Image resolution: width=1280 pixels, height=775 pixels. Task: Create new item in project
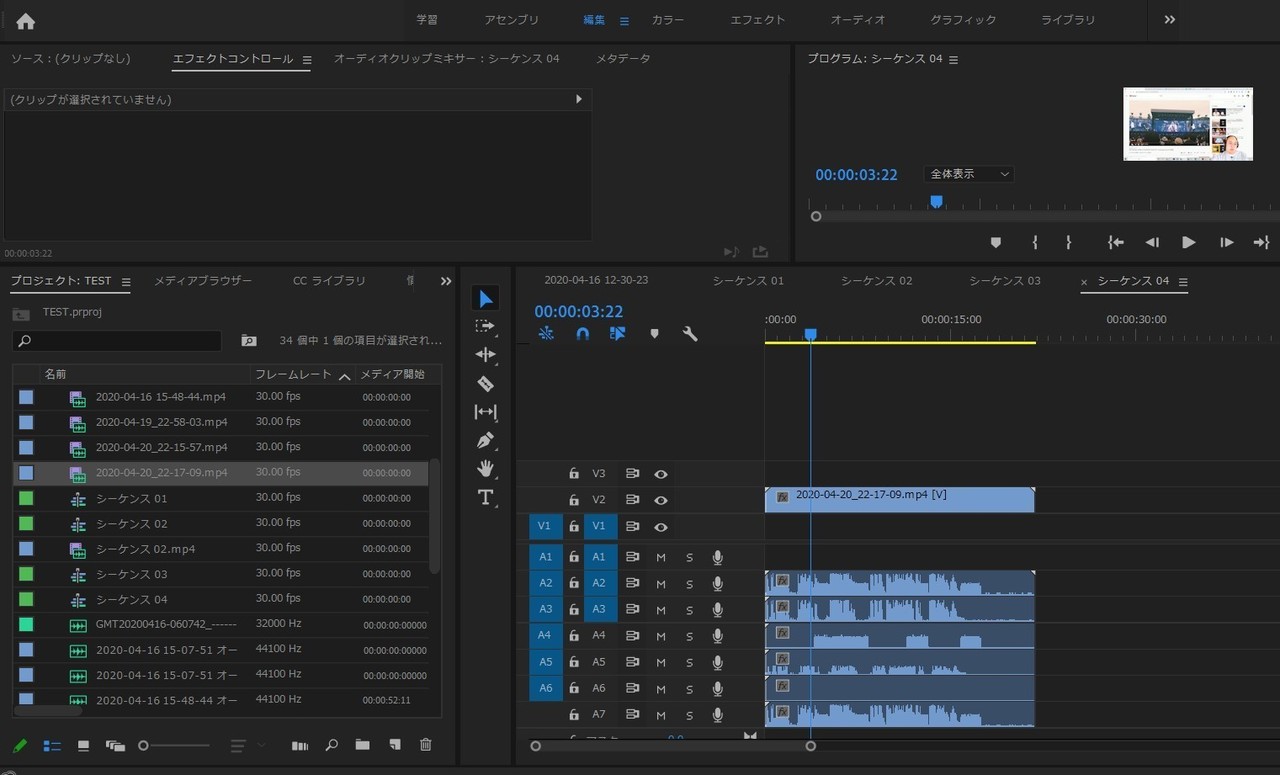pyautogui.click(x=395, y=745)
